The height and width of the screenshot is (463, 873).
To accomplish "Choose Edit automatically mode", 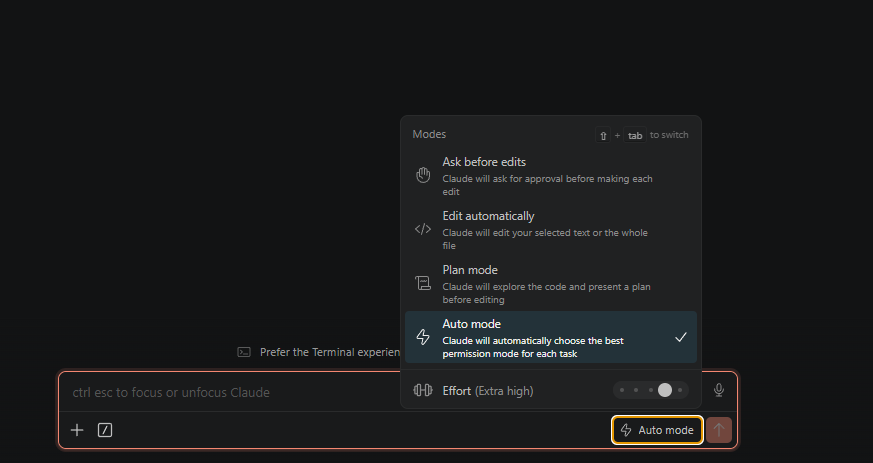I will 551,230.
